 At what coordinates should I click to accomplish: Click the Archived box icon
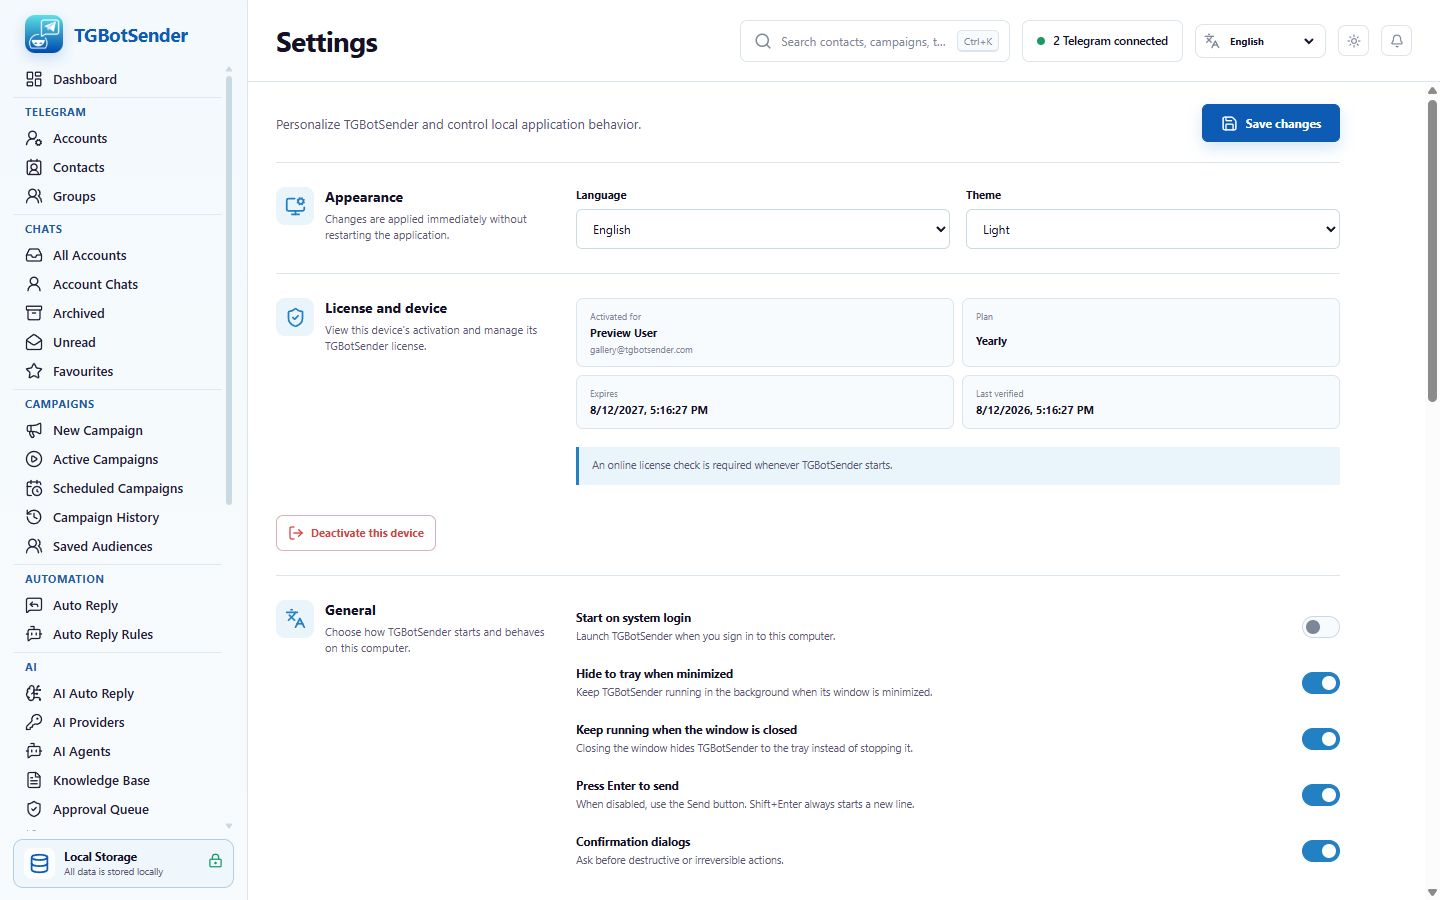tap(34, 313)
